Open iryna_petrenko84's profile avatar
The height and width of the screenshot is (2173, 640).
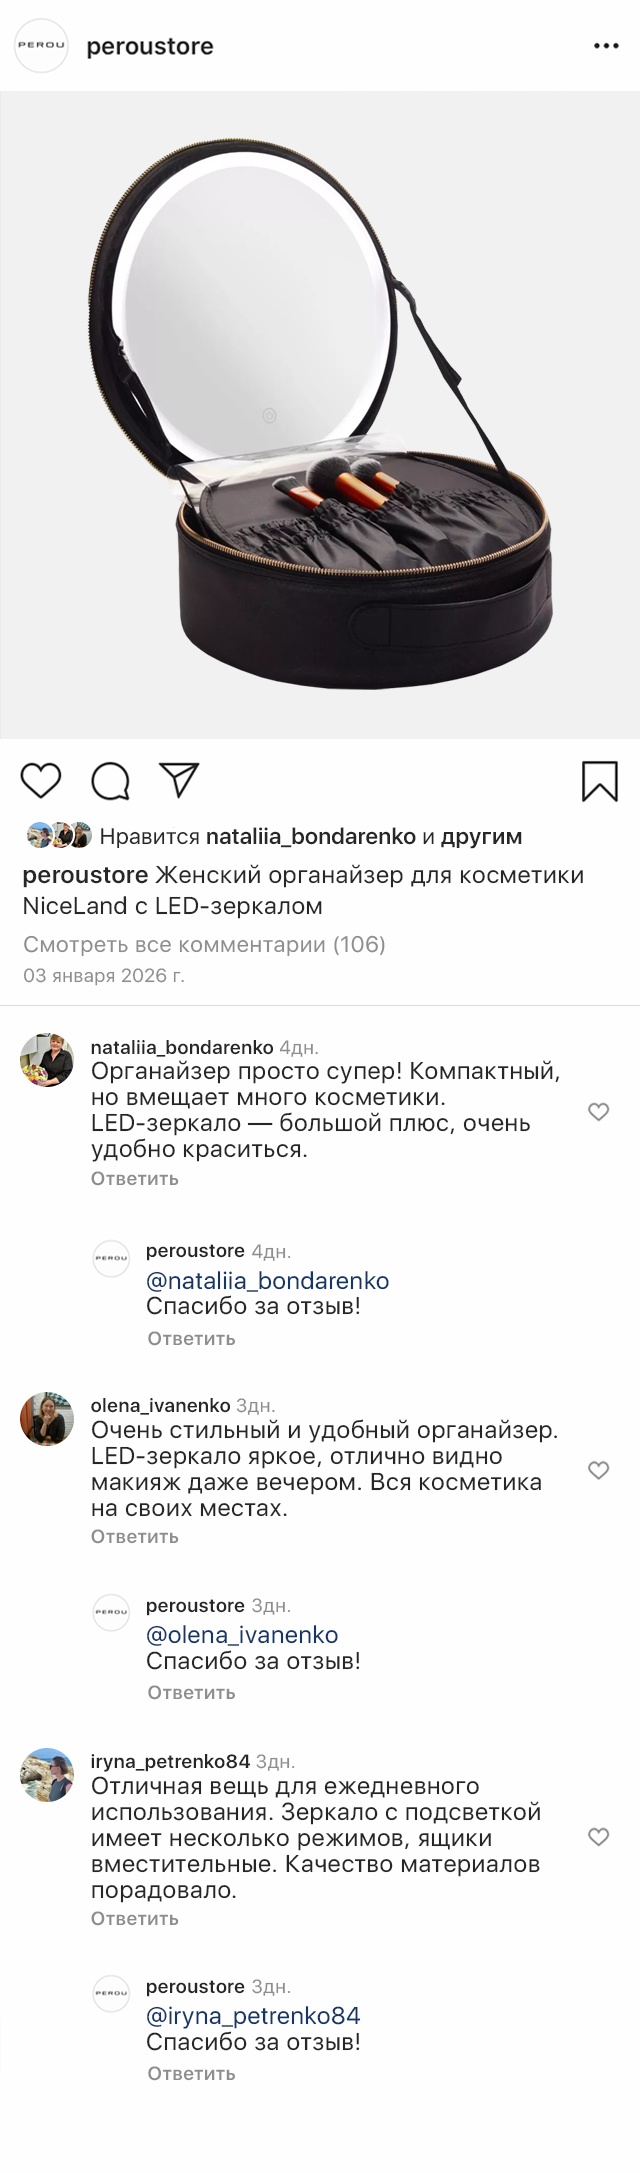(x=47, y=1775)
